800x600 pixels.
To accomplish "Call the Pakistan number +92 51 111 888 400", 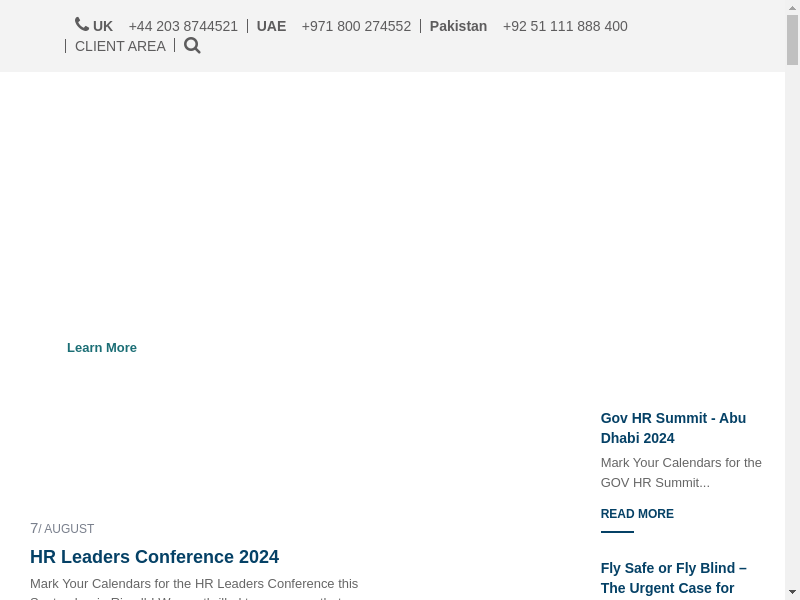I will click(565, 26).
